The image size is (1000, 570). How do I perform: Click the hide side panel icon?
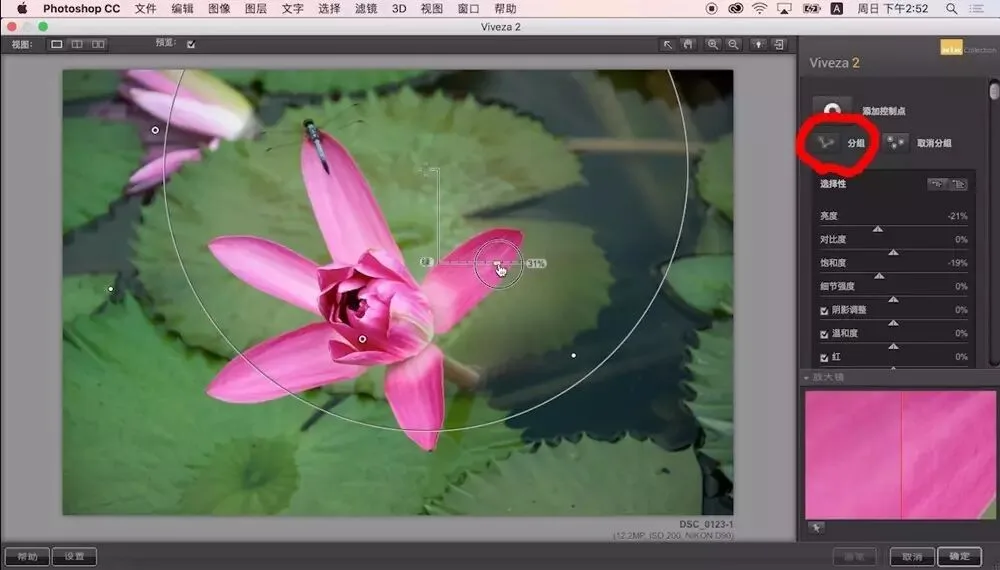779,44
